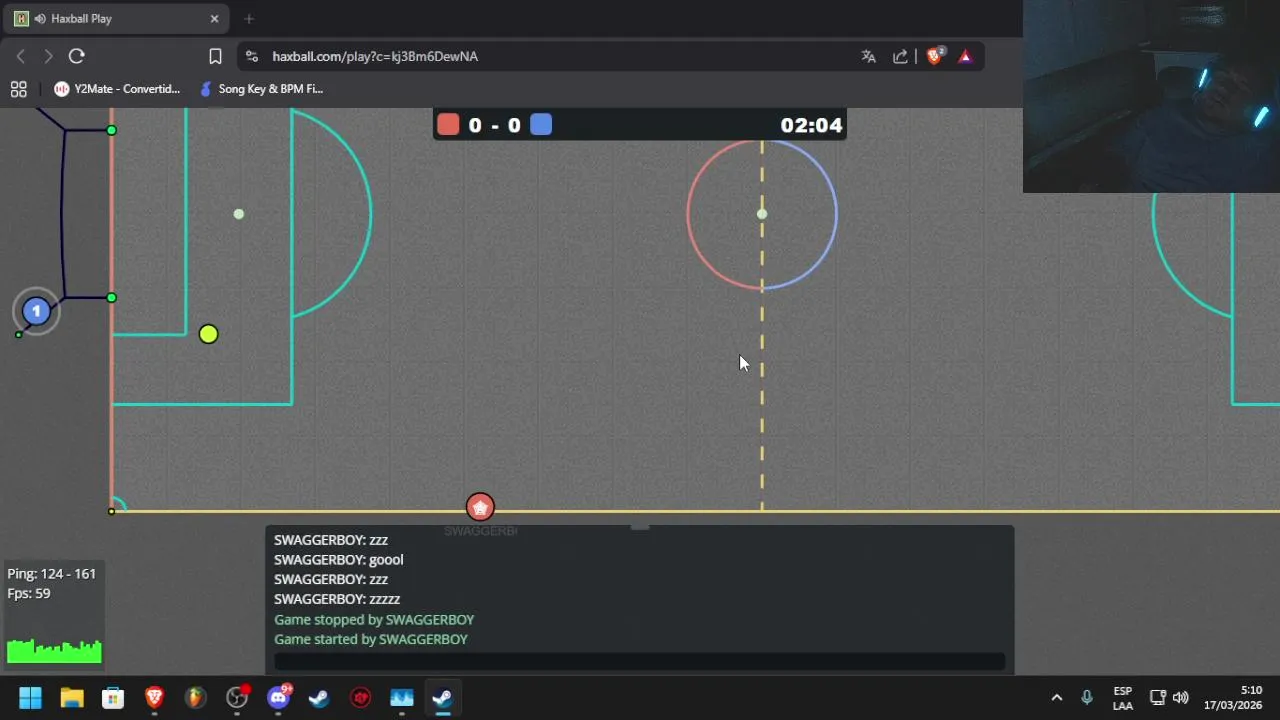Click the Haxball Play tab favicon
Viewport: 1280px width, 720px height.
21,18
